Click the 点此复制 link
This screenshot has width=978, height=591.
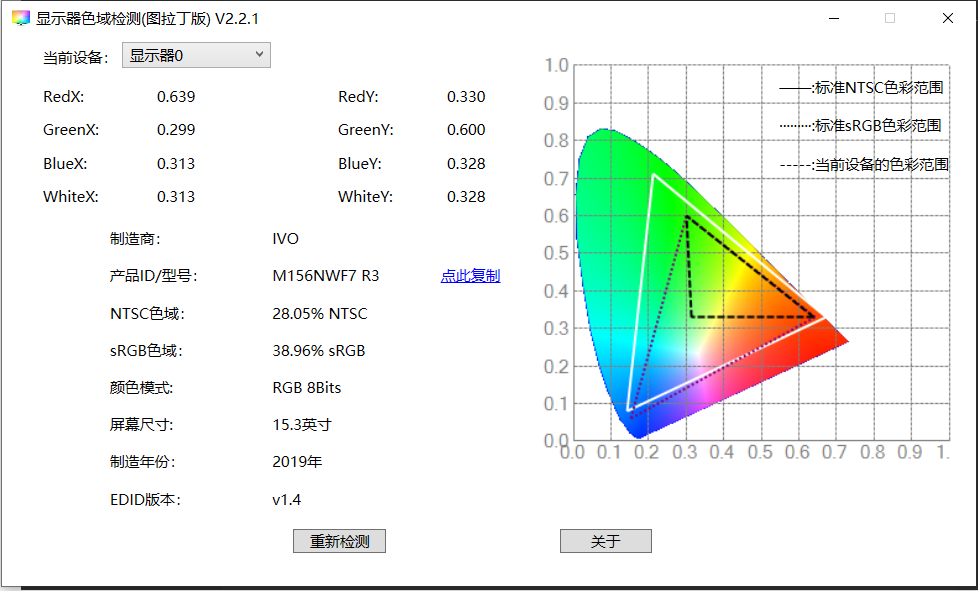[470, 276]
